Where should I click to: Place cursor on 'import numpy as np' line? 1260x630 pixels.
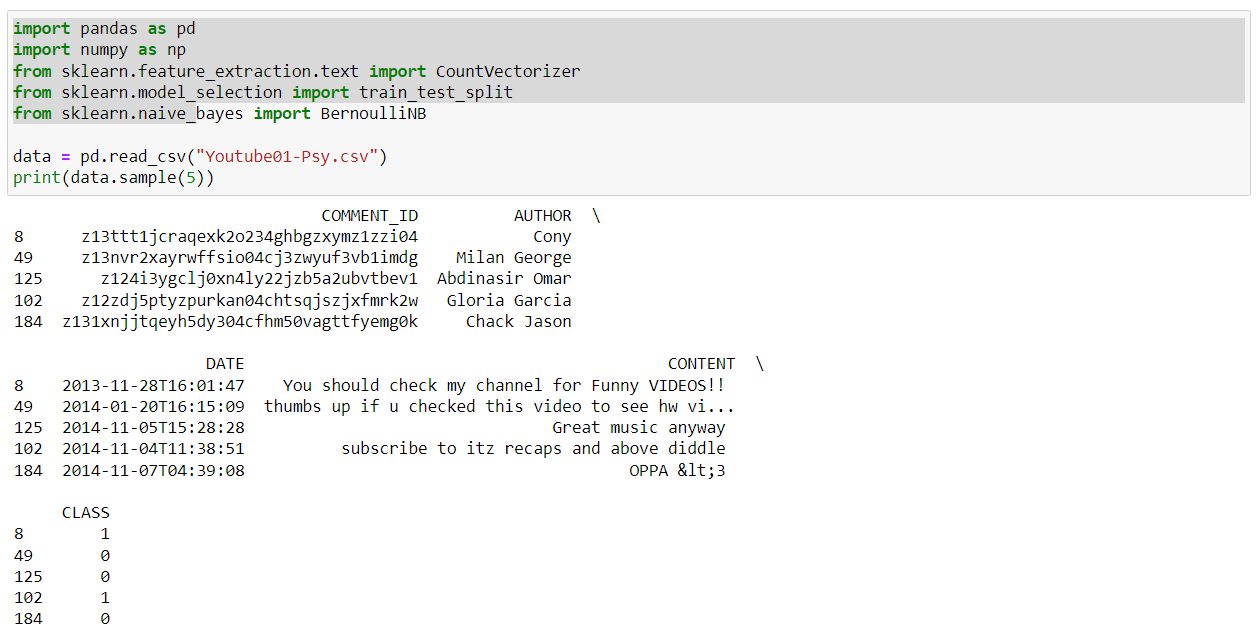coord(99,50)
